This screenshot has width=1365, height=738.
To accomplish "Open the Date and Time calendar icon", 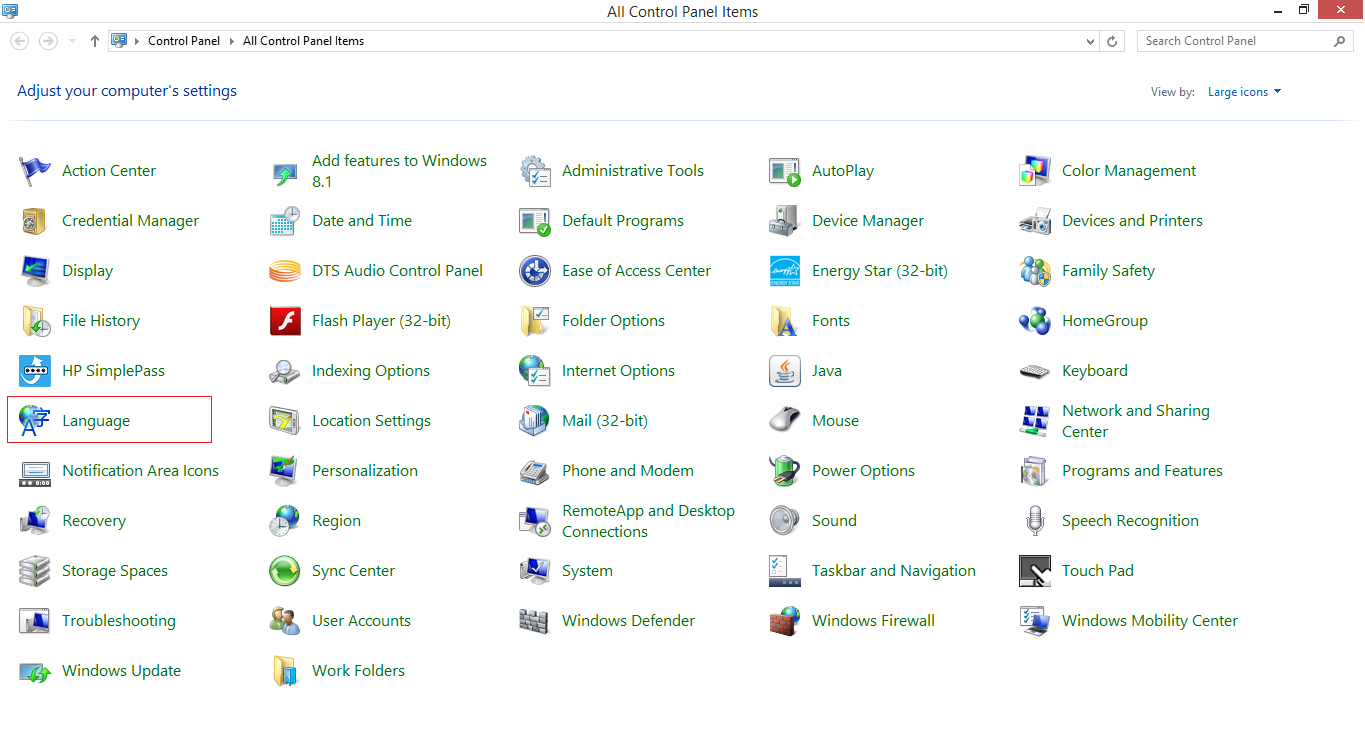I will [x=285, y=221].
